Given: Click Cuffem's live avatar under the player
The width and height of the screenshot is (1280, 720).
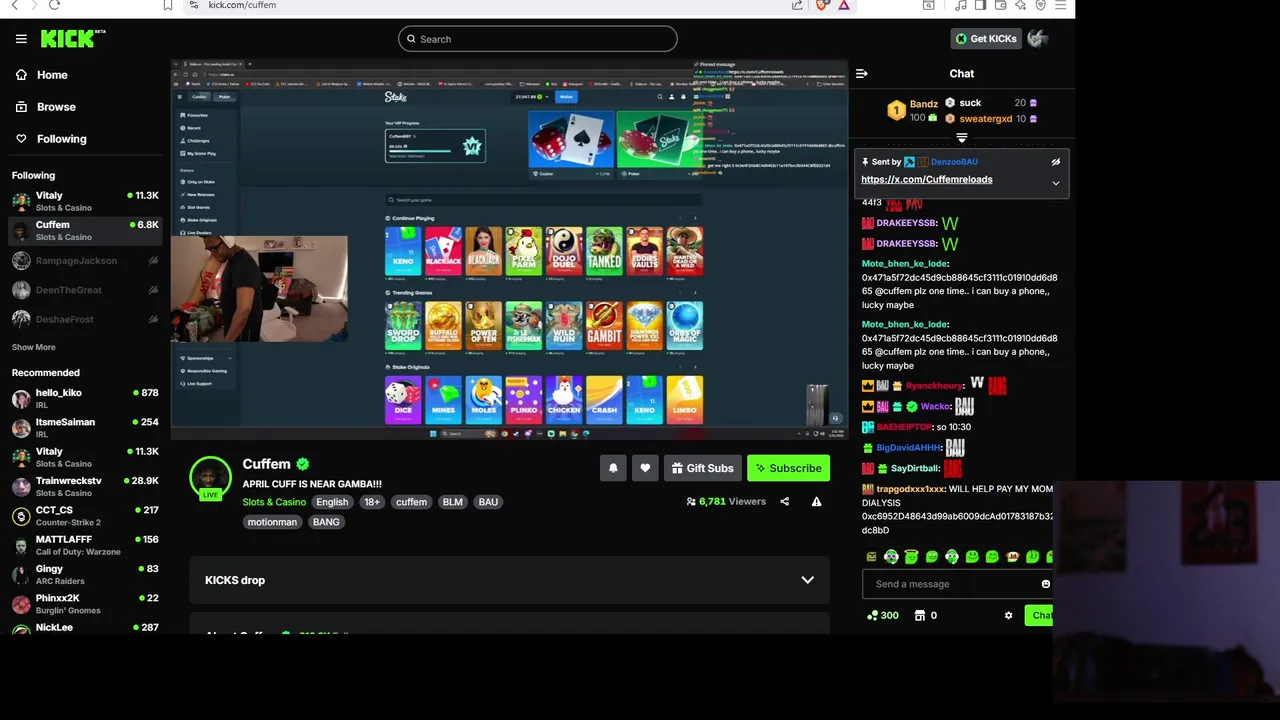Looking at the screenshot, I should pos(211,479).
